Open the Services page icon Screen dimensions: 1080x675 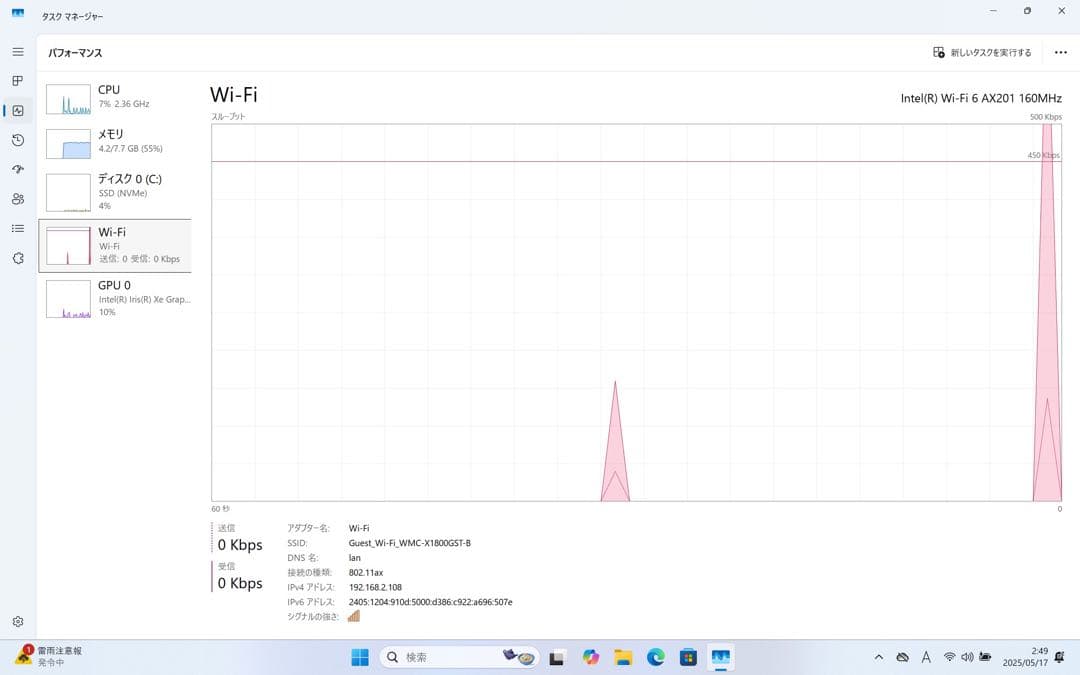point(18,258)
